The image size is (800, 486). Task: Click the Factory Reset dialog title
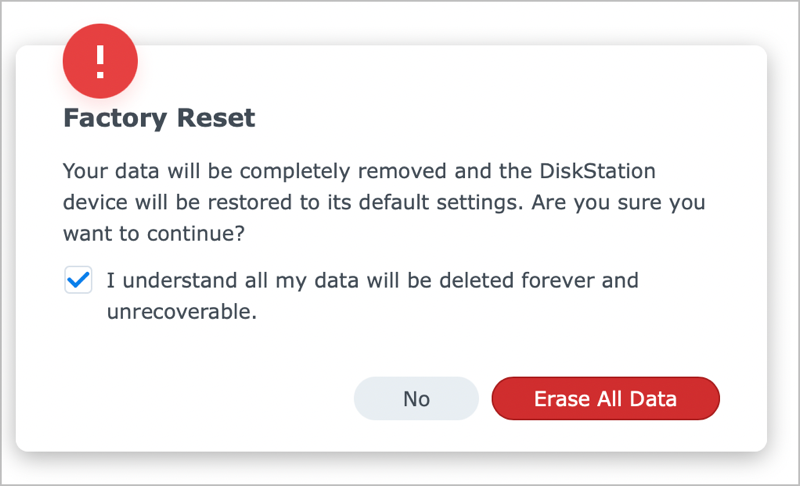click(159, 119)
